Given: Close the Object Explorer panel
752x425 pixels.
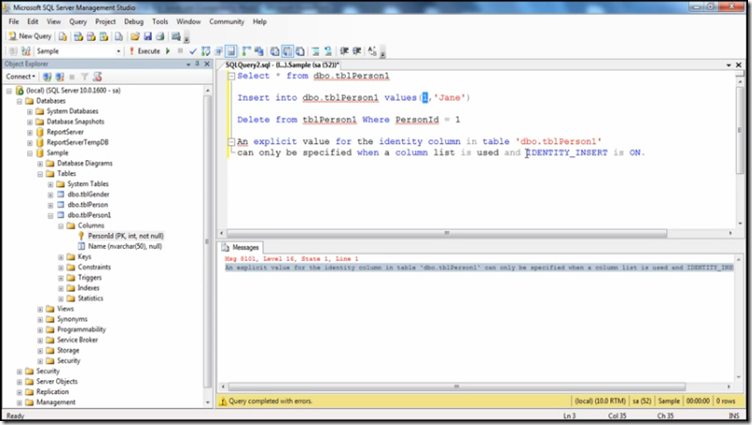Looking at the screenshot, I should click(207, 64).
